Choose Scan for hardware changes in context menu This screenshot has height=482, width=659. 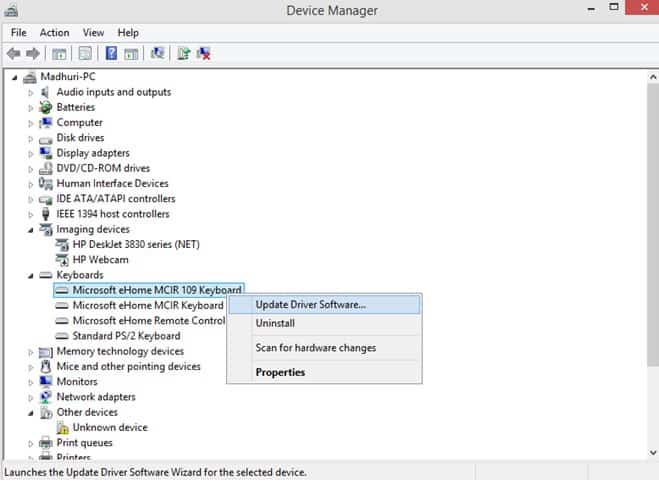click(324, 348)
